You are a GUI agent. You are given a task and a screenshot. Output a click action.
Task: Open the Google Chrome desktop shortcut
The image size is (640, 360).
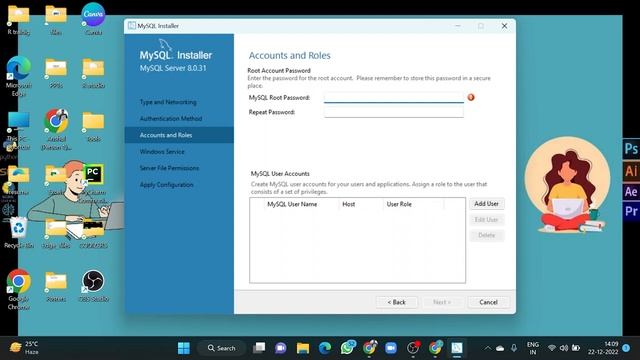coord(18,289)
